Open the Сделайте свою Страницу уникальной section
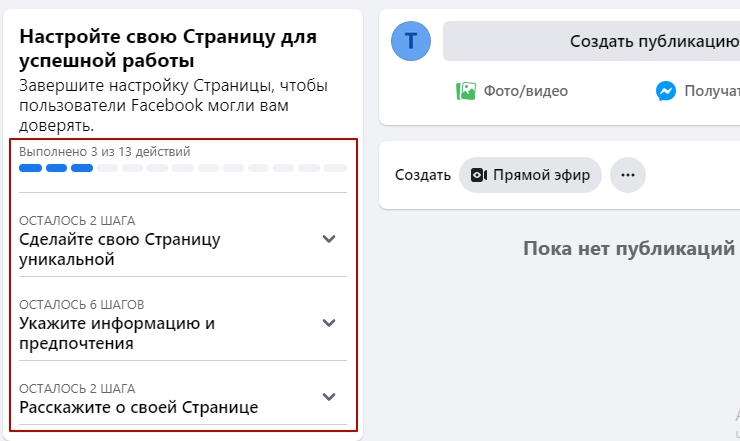 click(x=120, y=249)
